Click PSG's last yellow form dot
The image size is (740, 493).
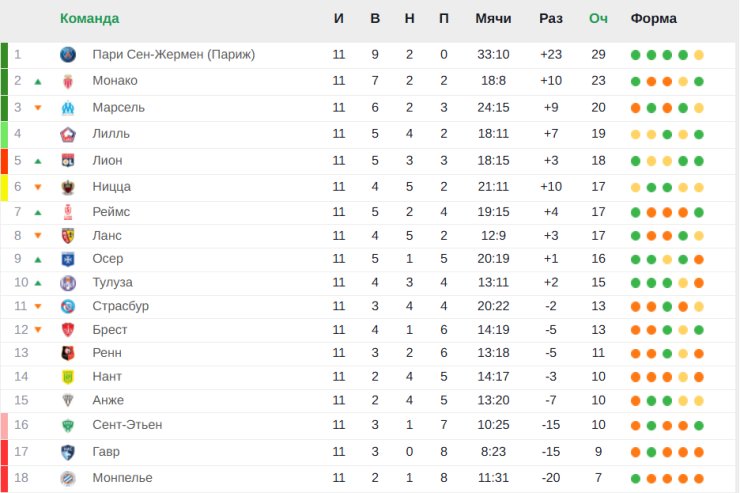tap(699, 55)
